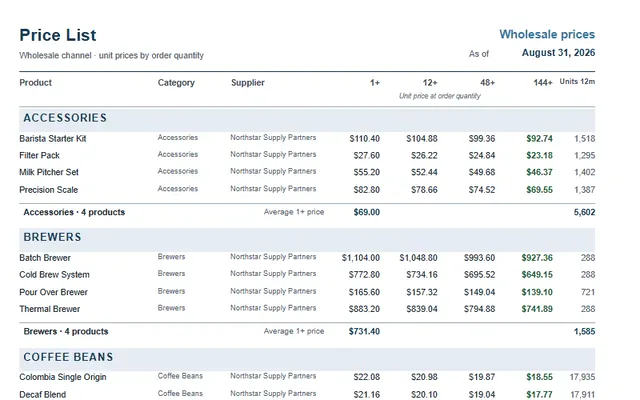640x400 pixels.
Task: Select the 1,387 units value
Action: coord(584,190)
